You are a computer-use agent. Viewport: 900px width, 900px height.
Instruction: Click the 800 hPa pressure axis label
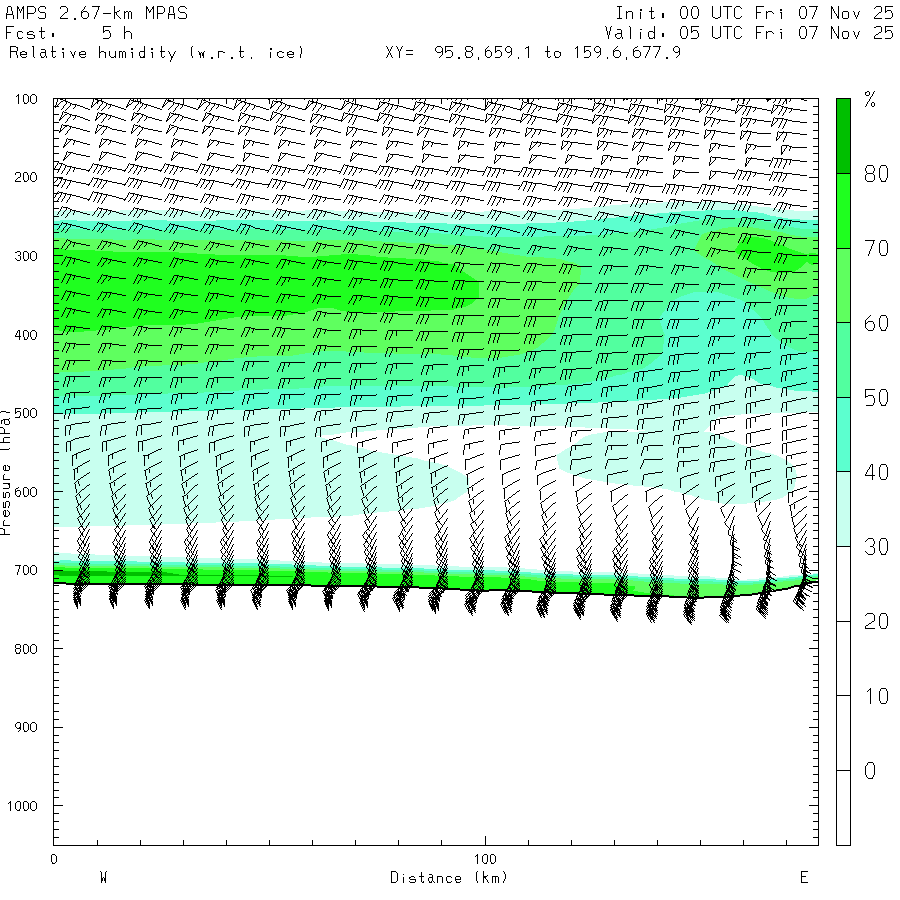point(26,649)
